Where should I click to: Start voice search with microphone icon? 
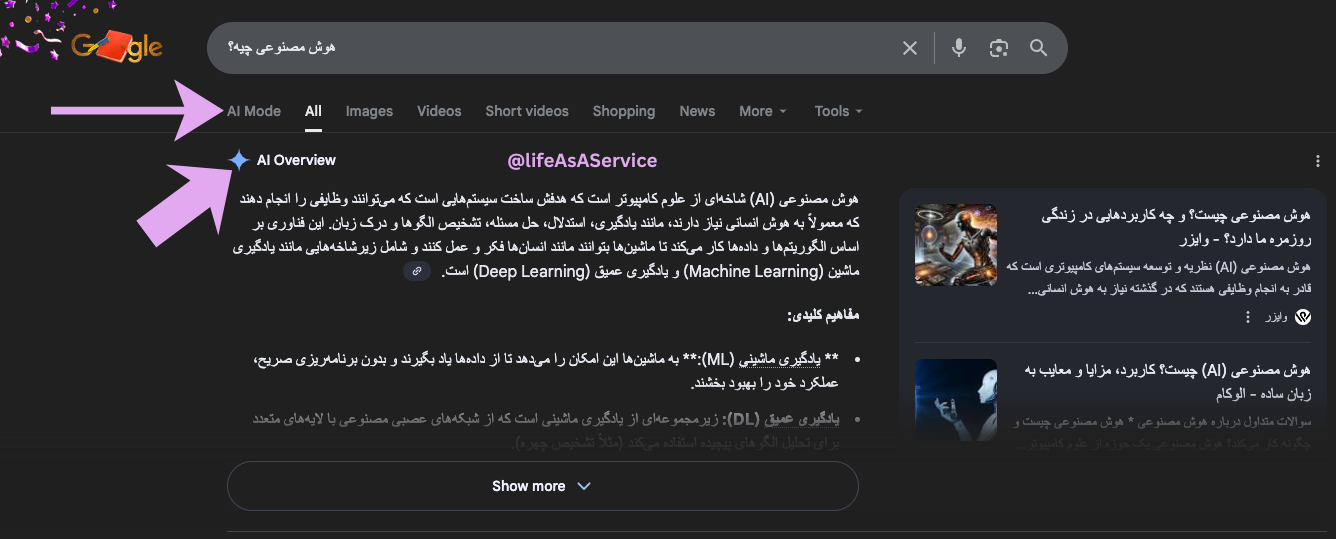959,48
